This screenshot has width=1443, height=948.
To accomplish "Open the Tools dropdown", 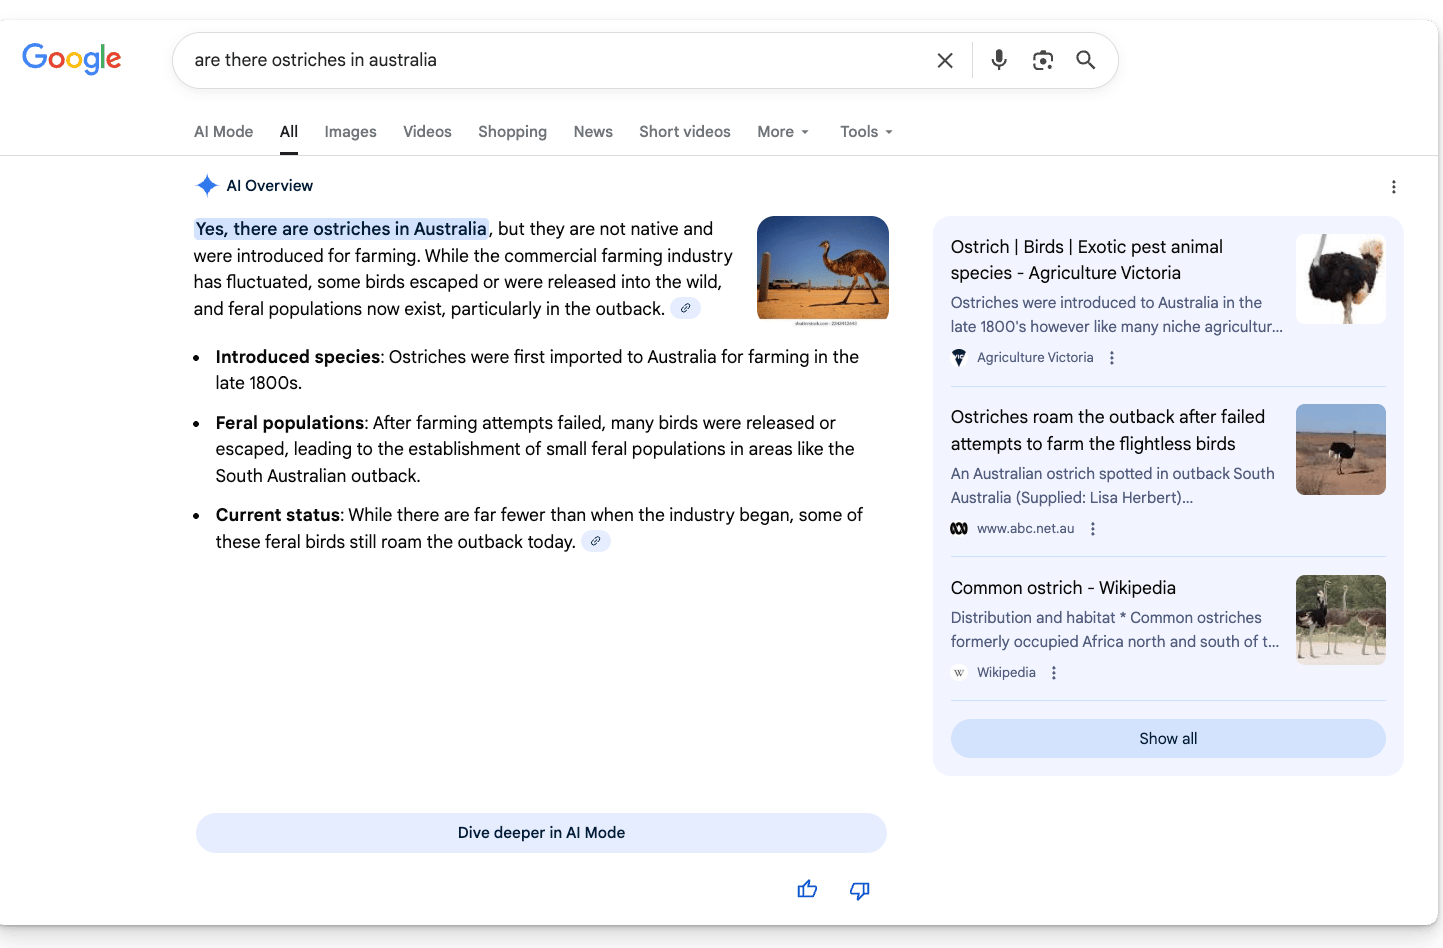I will click(x=866, y=132).
